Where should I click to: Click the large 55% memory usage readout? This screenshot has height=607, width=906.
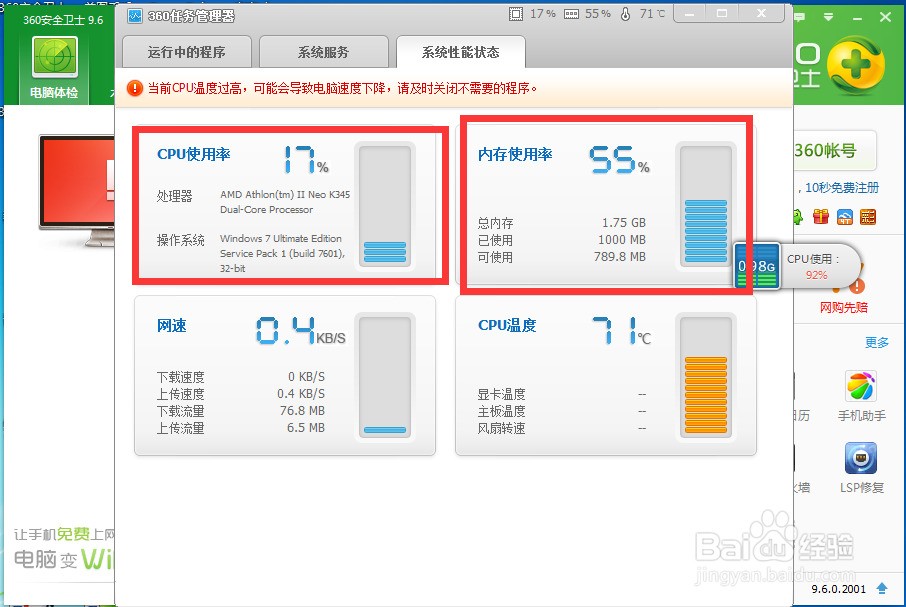(619, 159)
